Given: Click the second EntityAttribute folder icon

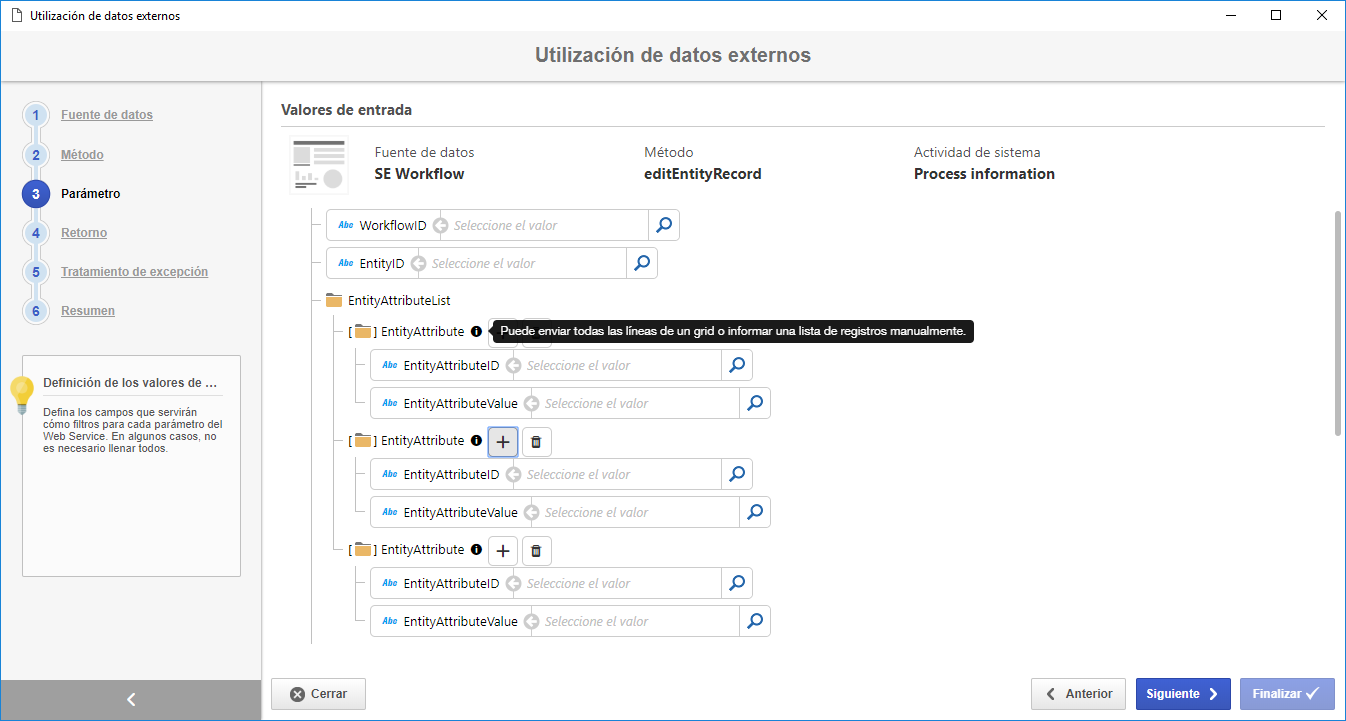Looking at the screenshot, I should click(363, 440).
